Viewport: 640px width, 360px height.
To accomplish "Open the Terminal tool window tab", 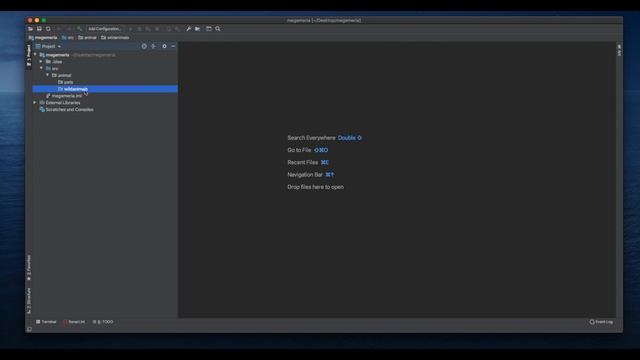I will 46,322.
